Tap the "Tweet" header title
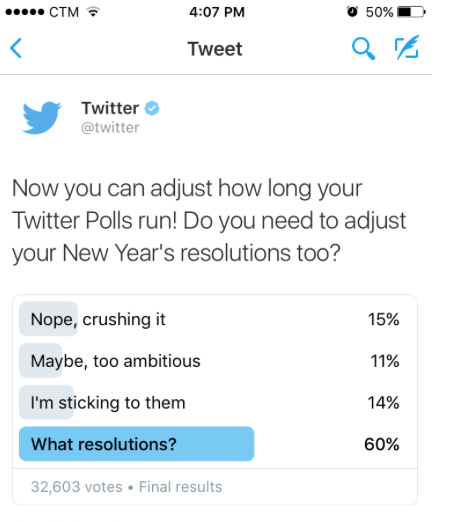This screenshot has width=451, height=522. coord(215,49)
